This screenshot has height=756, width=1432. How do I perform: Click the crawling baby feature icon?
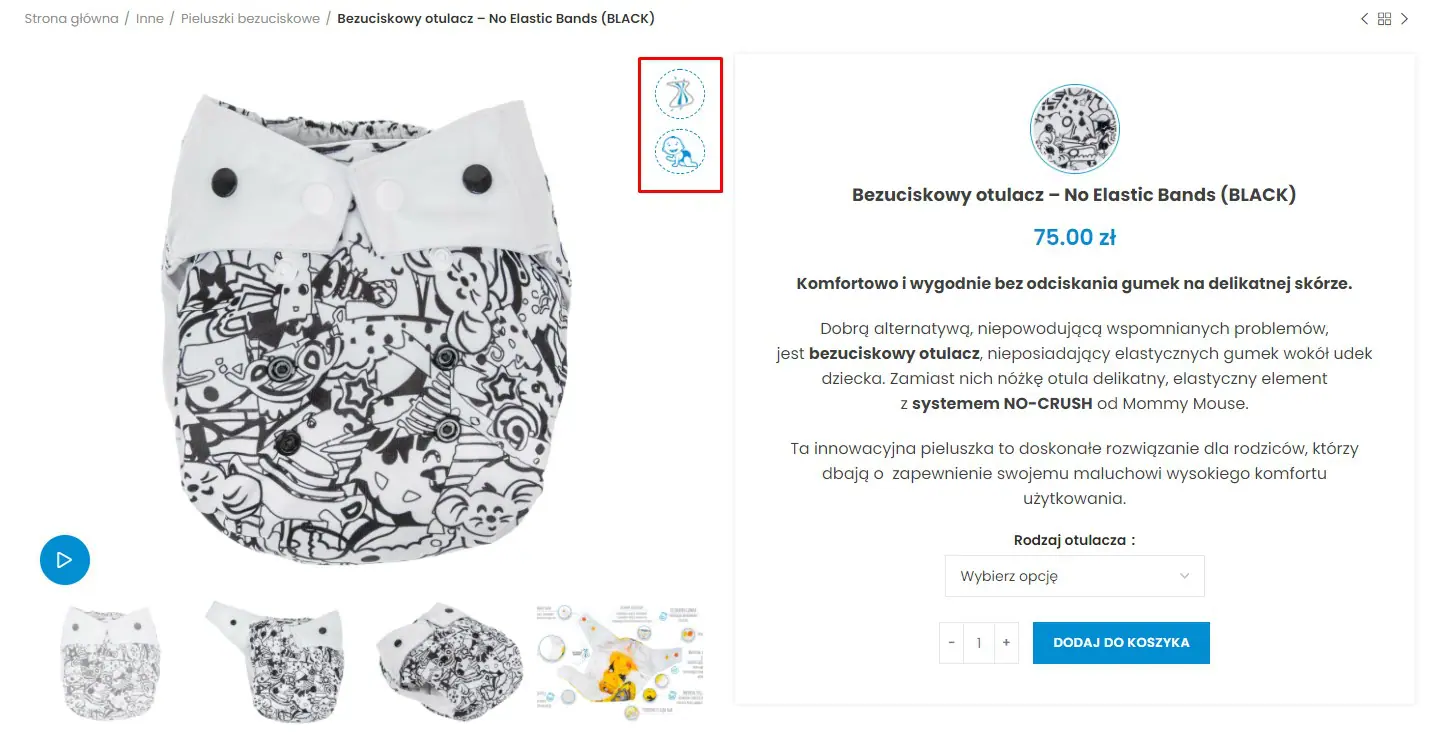[680, 152]
